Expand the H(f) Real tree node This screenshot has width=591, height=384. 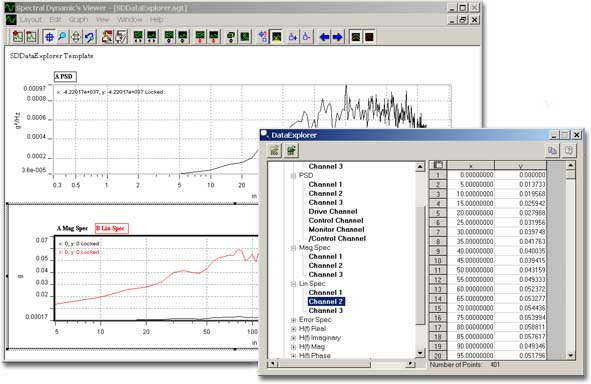[x=294, y=329]
